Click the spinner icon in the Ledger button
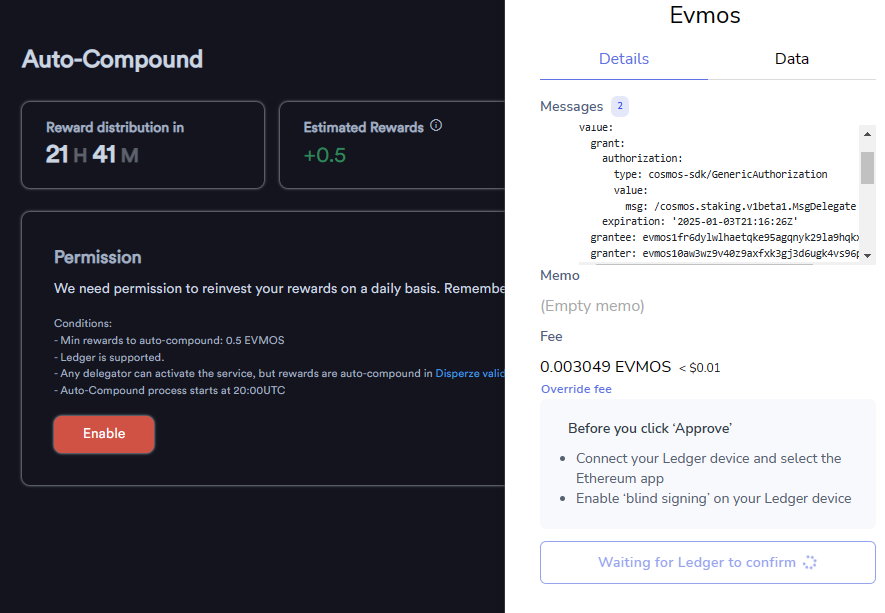885x613 pixels. 808,563
